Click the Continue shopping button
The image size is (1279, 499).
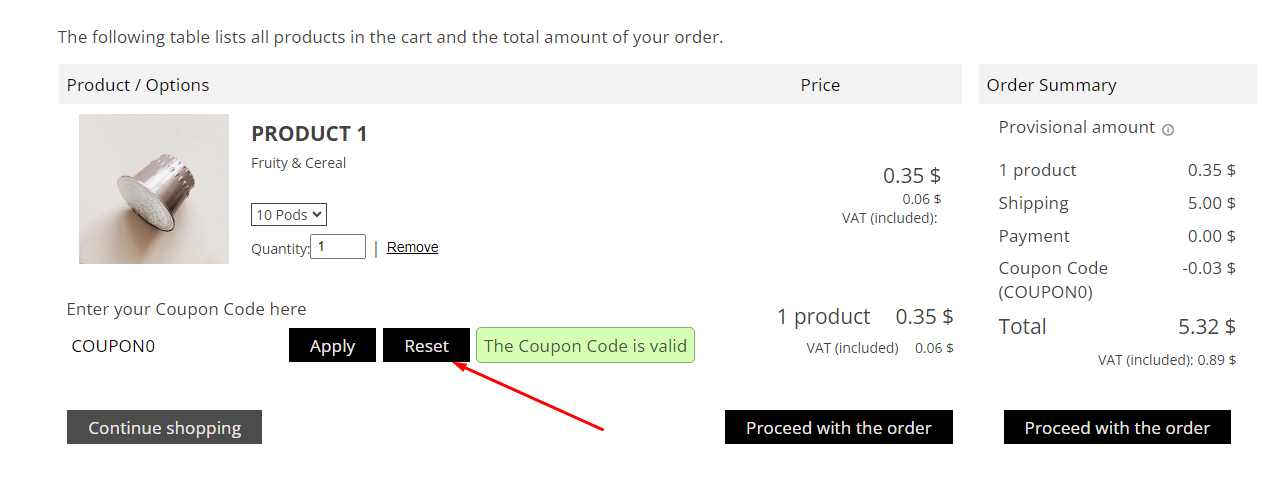(164, 428)
